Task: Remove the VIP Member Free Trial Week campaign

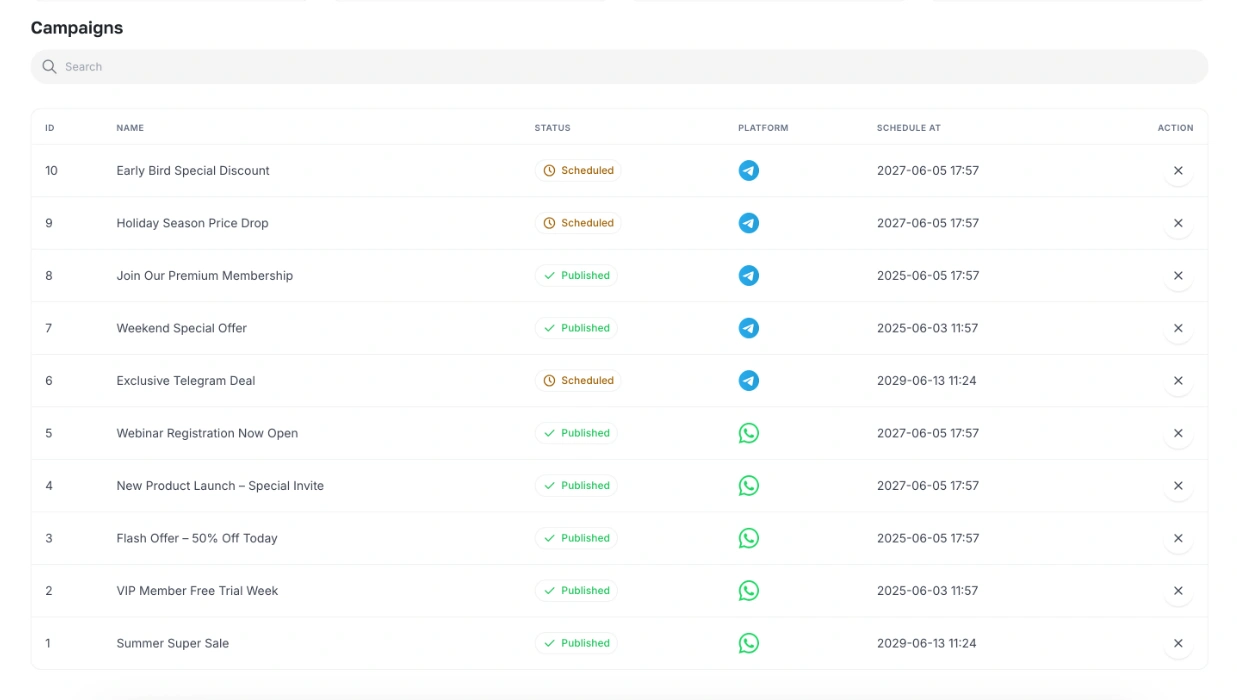Action: coord(1177,591)
